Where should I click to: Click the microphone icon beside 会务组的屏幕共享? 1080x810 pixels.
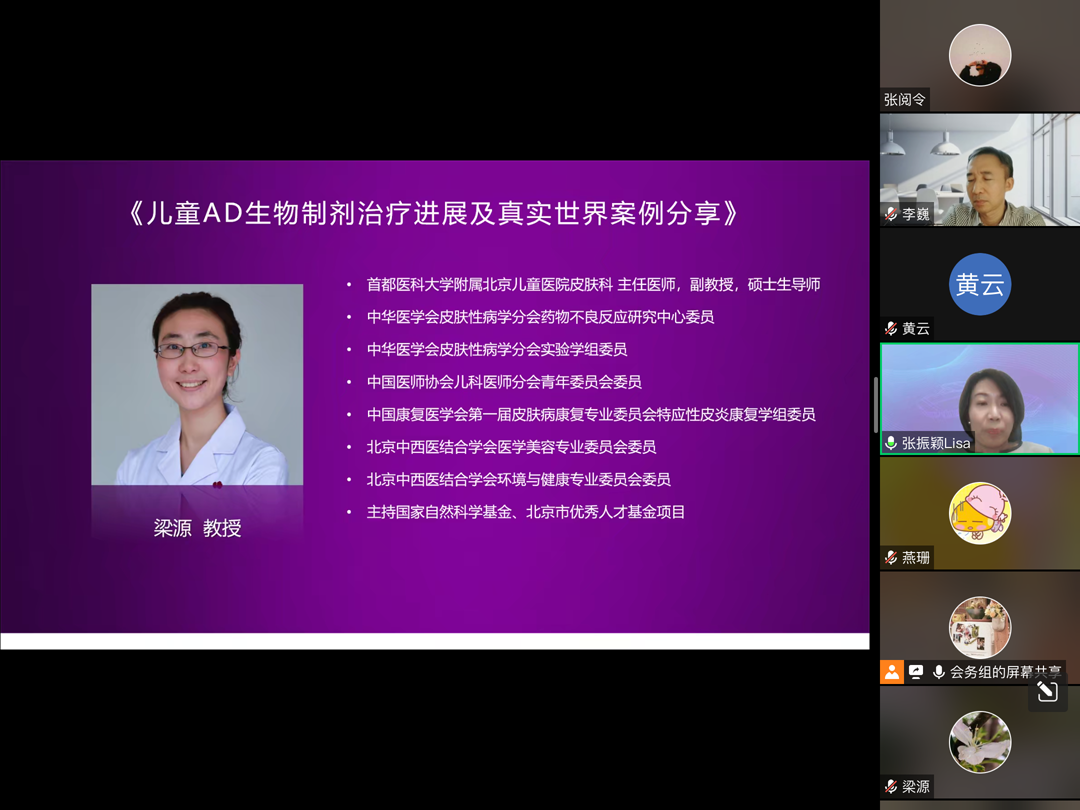pos(938,672)
